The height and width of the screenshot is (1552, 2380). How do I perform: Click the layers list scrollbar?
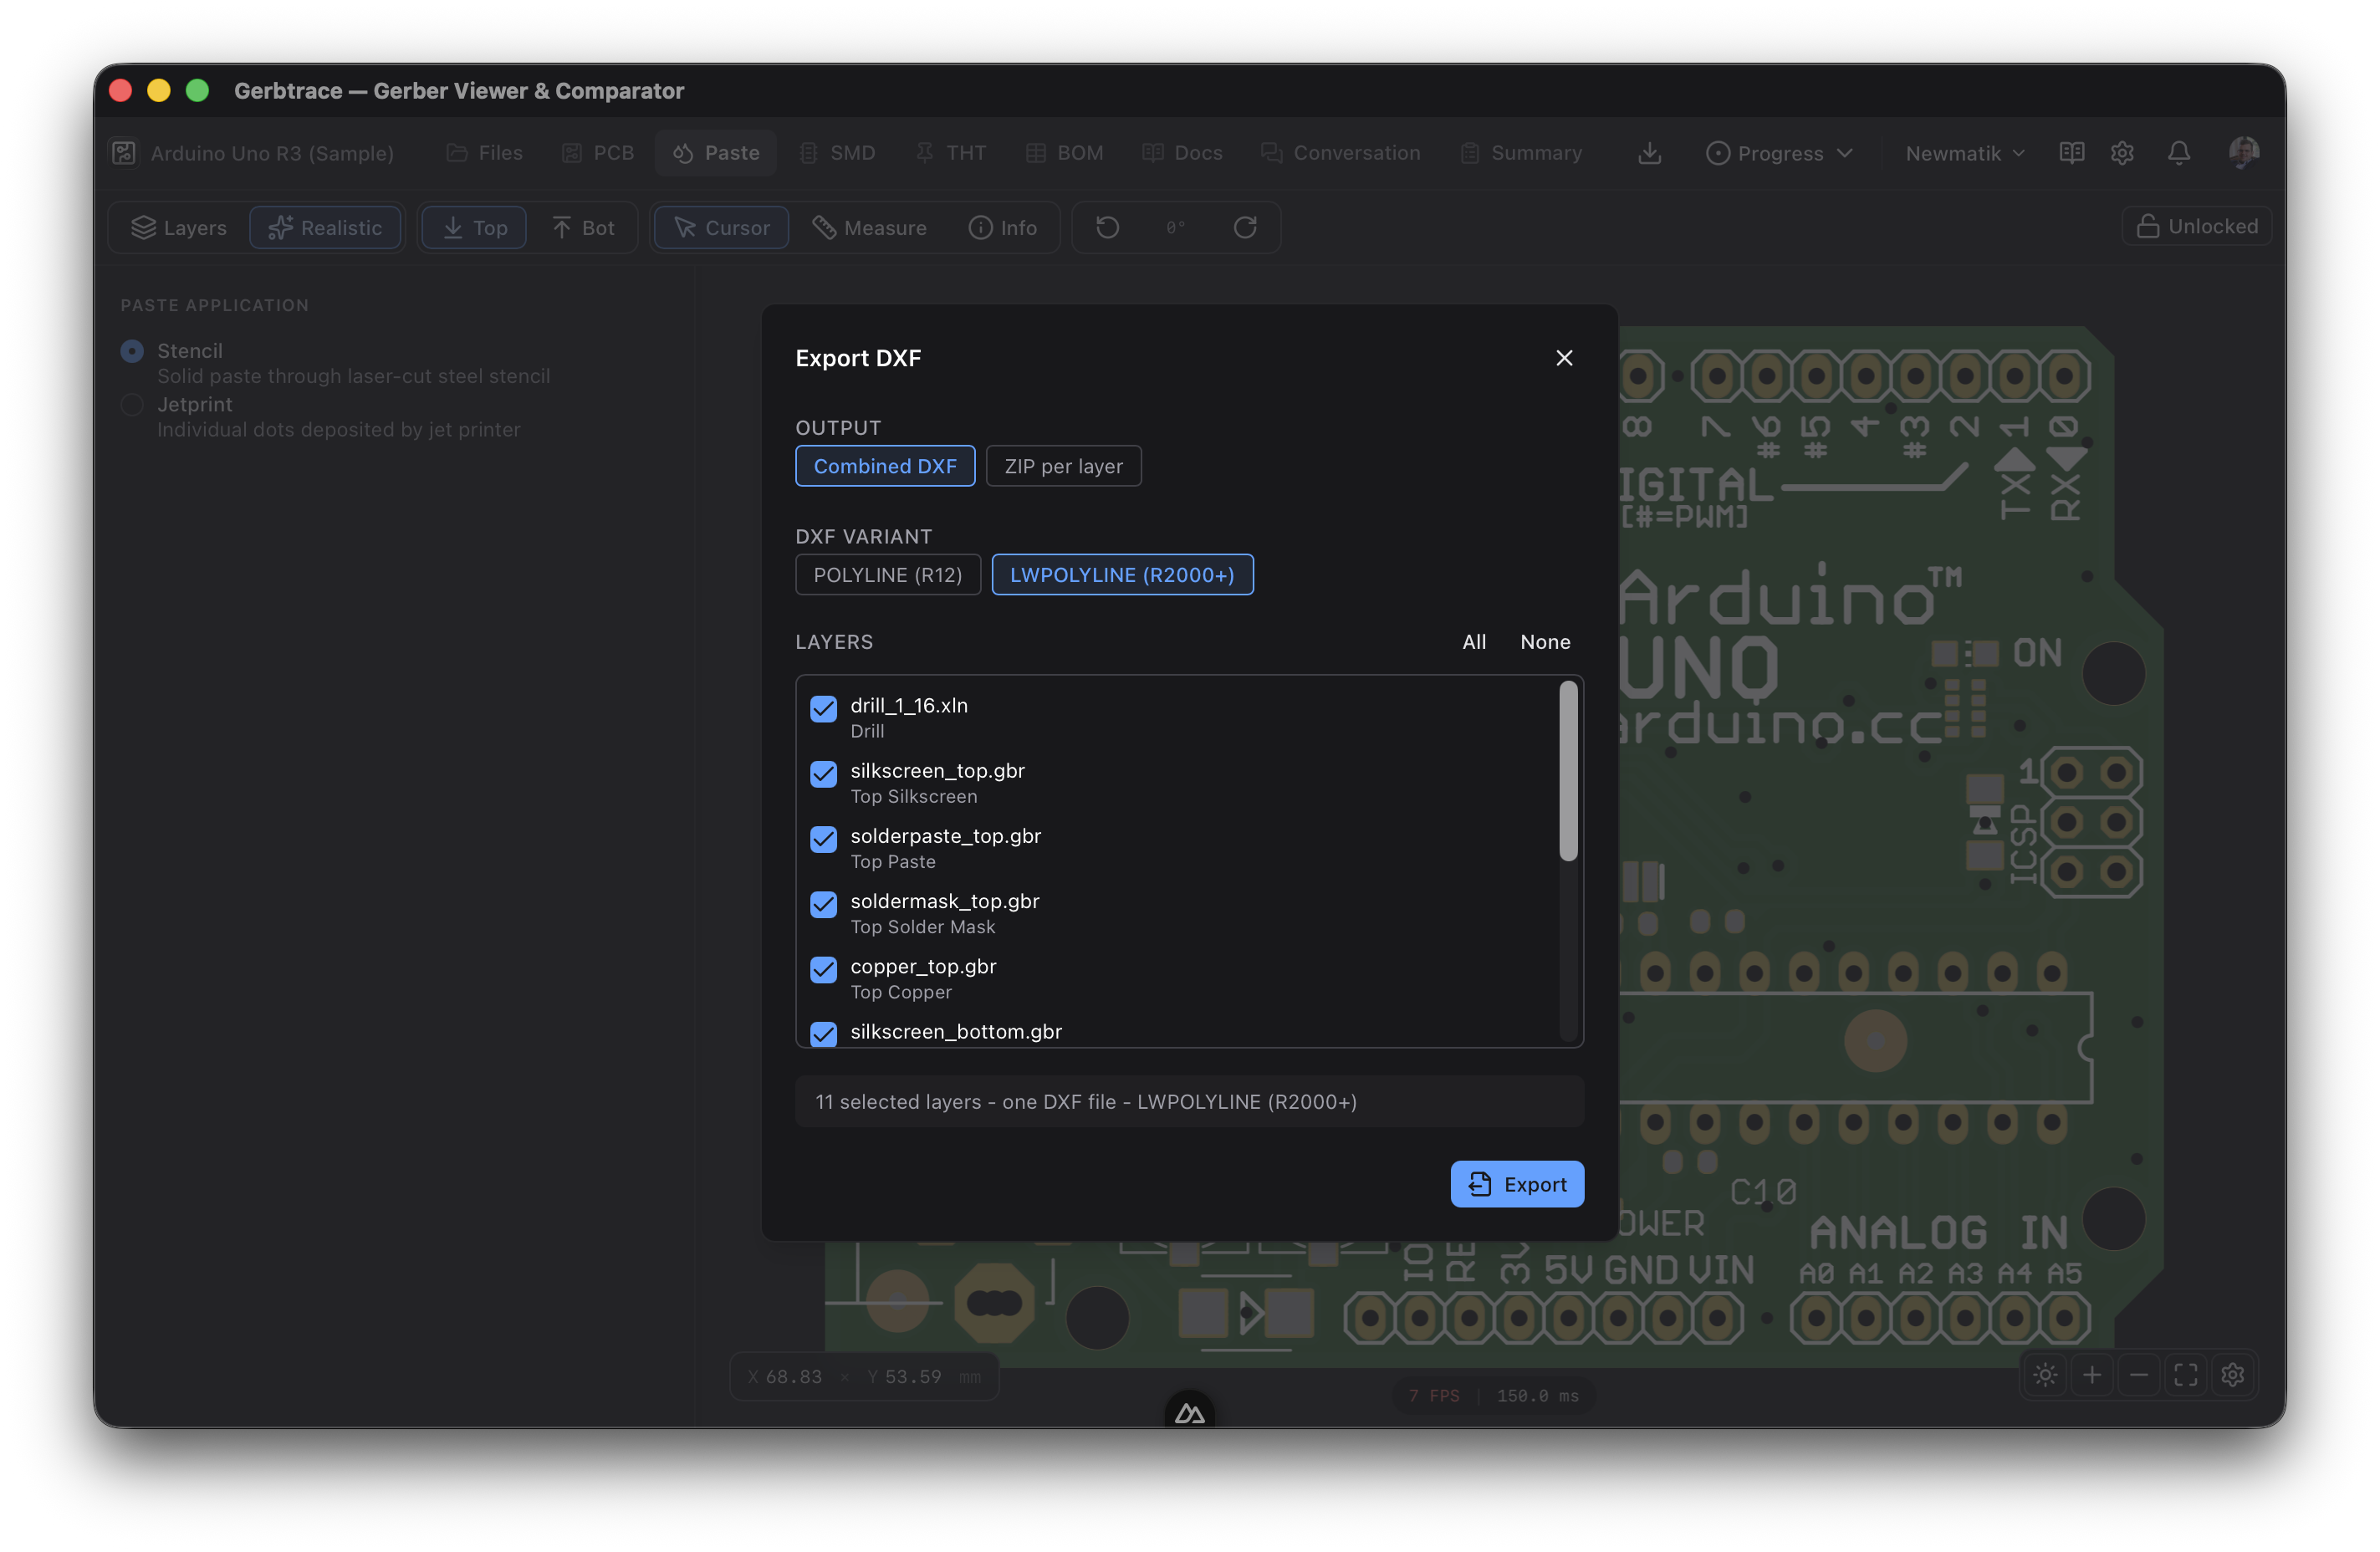[x=1567, y=770]
